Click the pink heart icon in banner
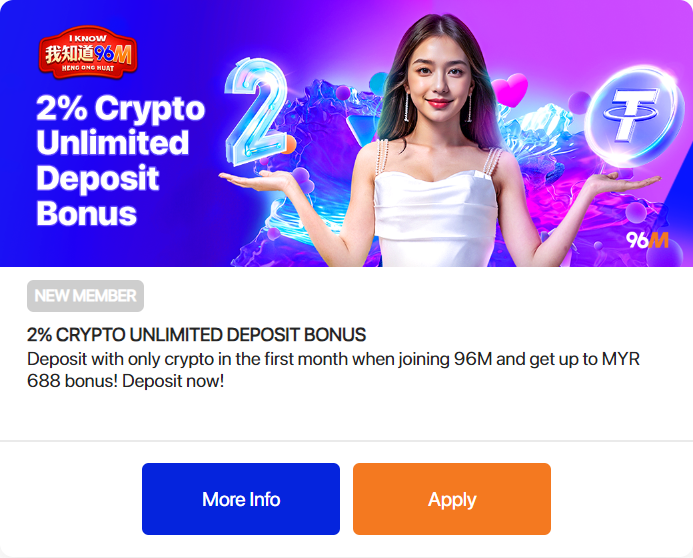Image resolution: width=693 pixels, height=558 pixels. (x=510, y=90)
